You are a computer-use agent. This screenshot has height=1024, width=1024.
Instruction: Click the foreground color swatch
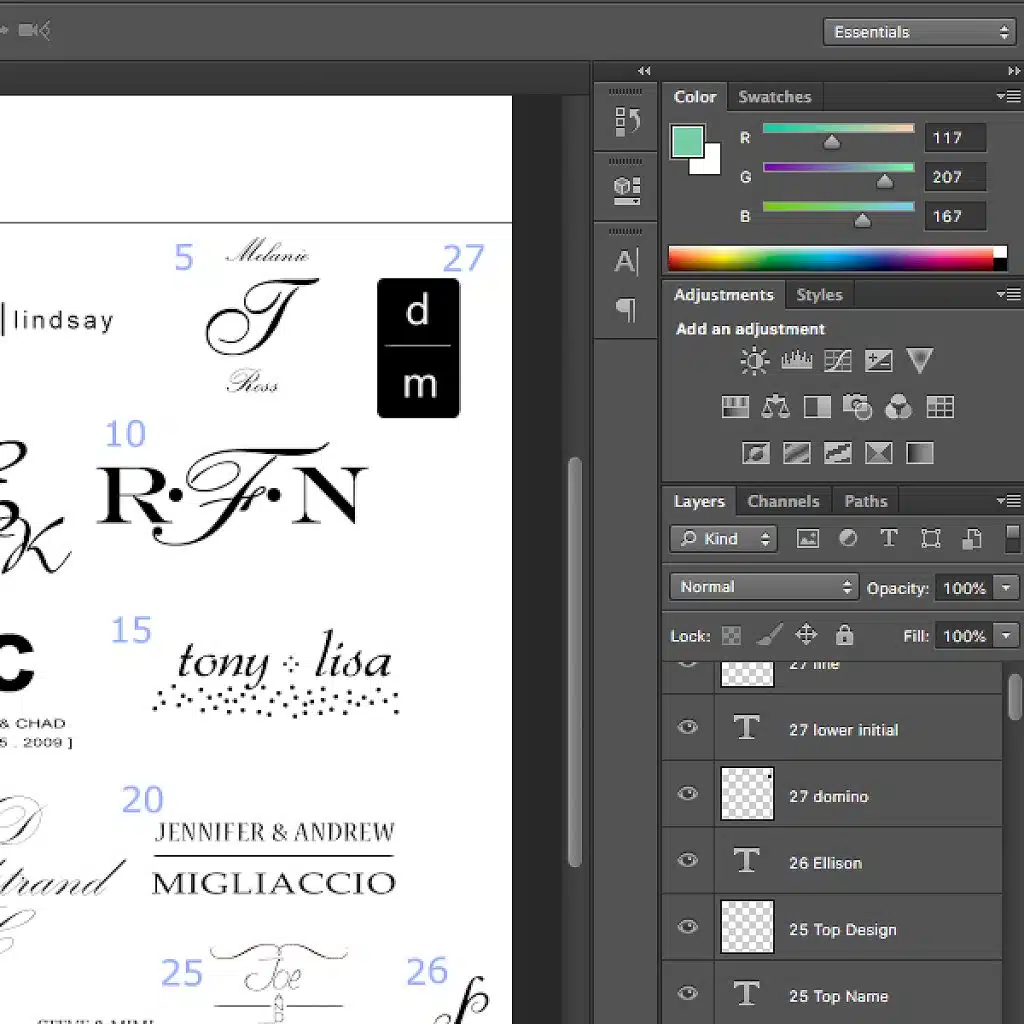pos(687,142)
